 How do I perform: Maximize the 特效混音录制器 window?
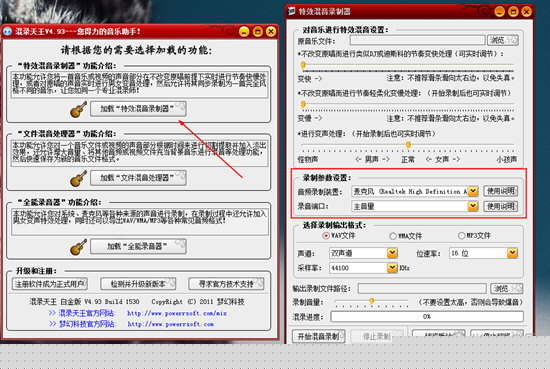point(513,12)
